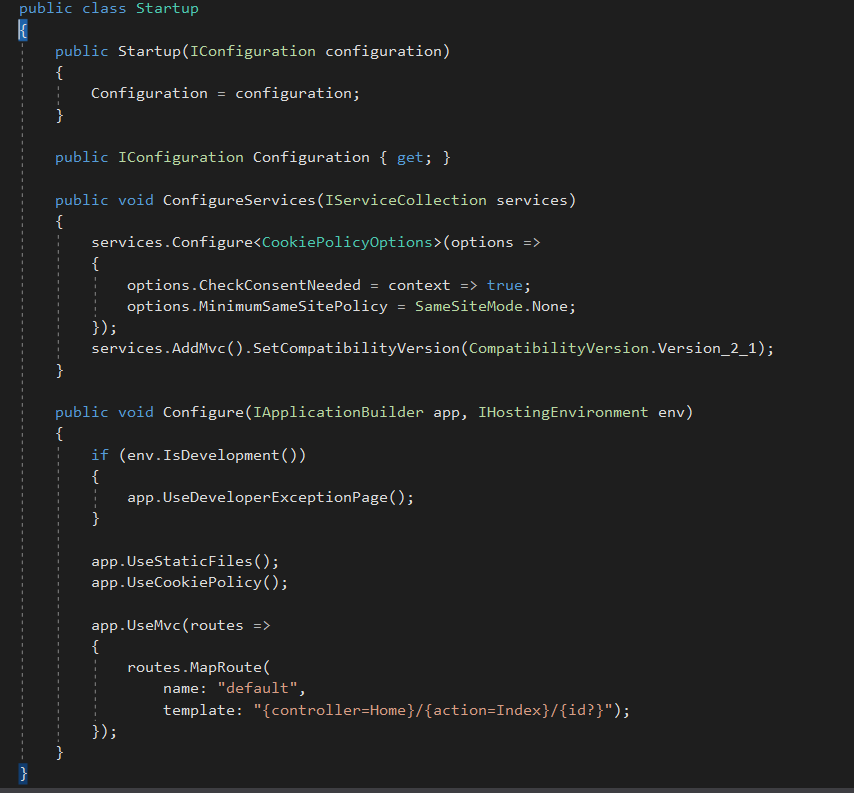Click the Configuration property name after IConfiguration

coord(311,157)
